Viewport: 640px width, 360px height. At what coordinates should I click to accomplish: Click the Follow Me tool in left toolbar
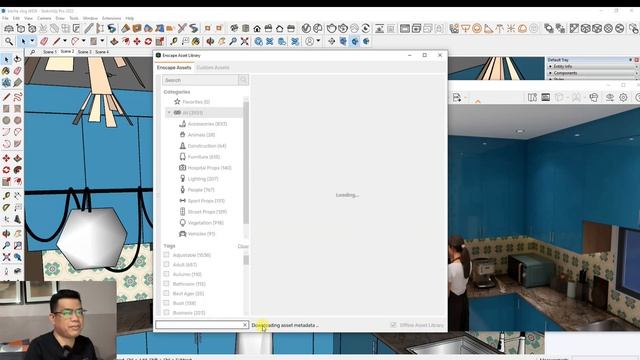(x=17, y=170)
